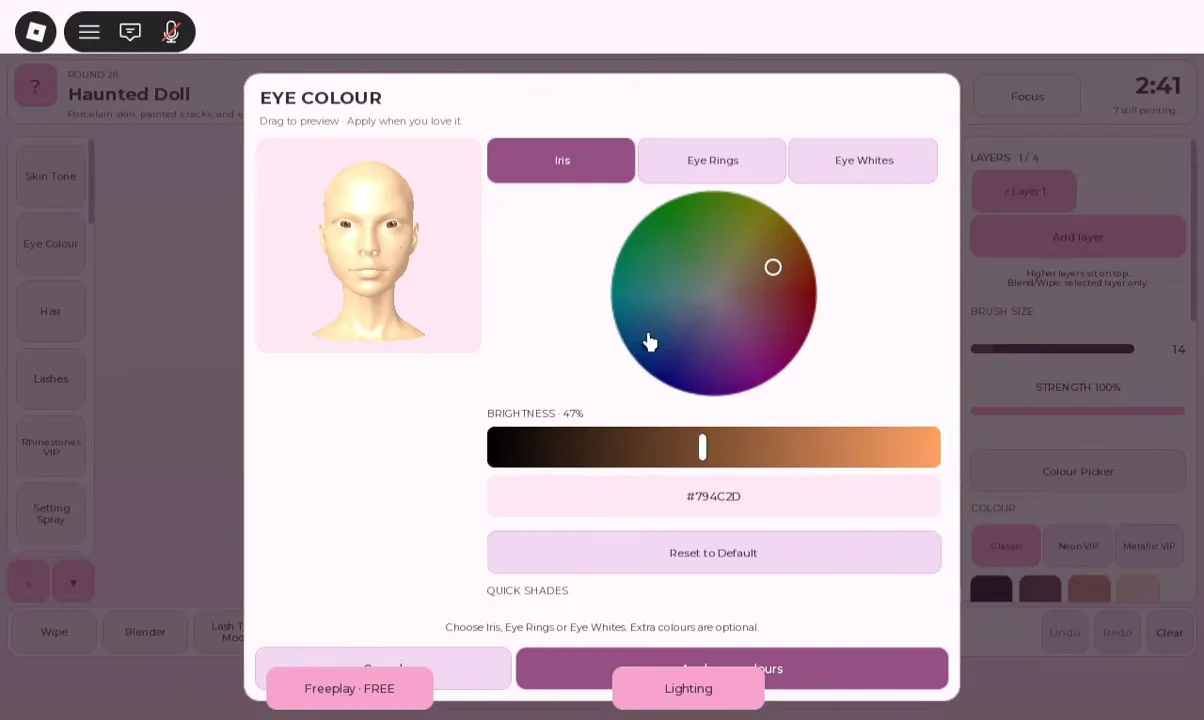Open the Lighting button

[x=688, y=688]
